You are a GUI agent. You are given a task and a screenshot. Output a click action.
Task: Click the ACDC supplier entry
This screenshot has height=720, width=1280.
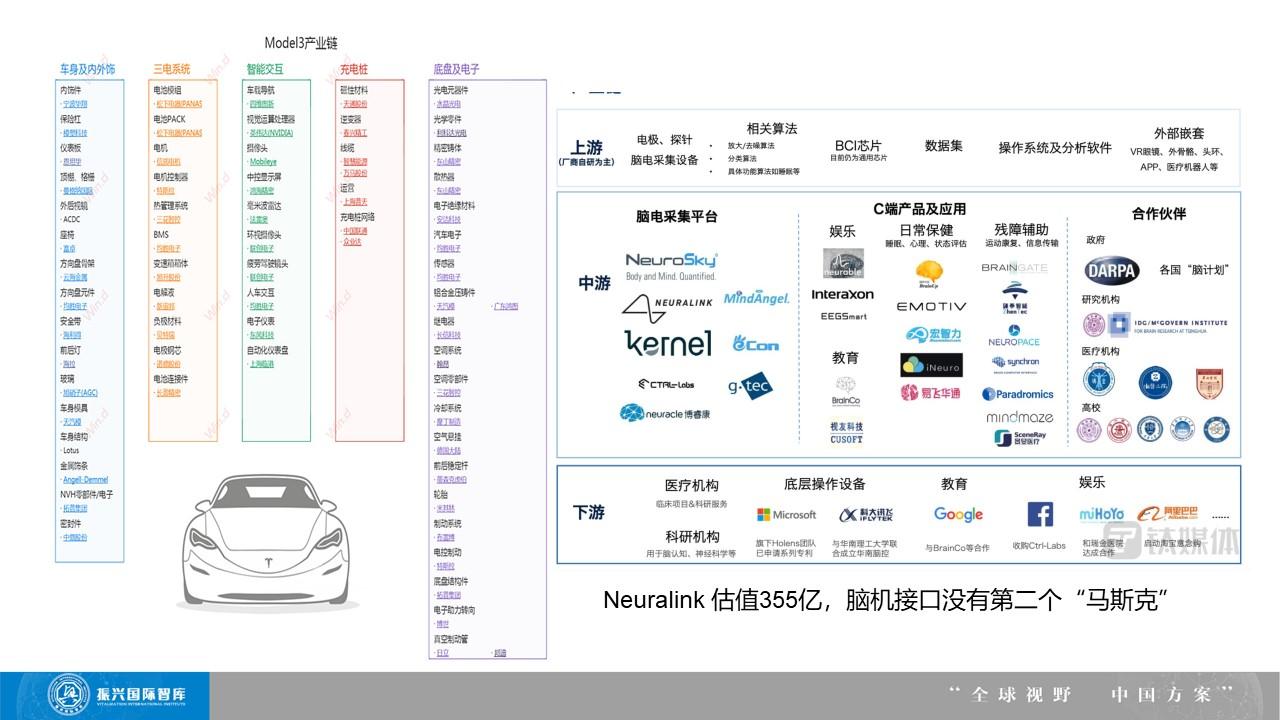(71, 219)
